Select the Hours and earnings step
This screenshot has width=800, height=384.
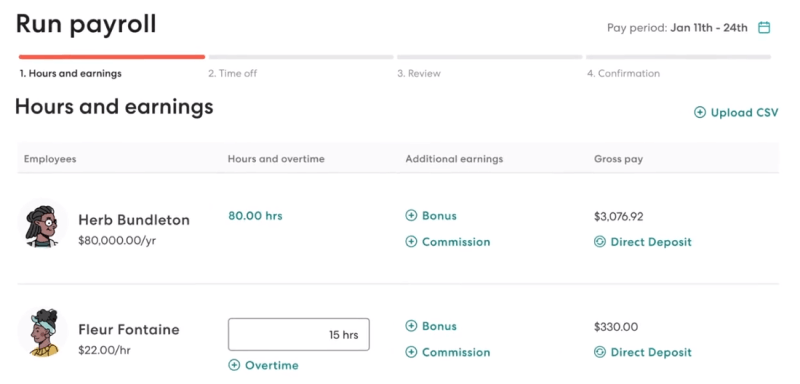[x=70, y=73]
